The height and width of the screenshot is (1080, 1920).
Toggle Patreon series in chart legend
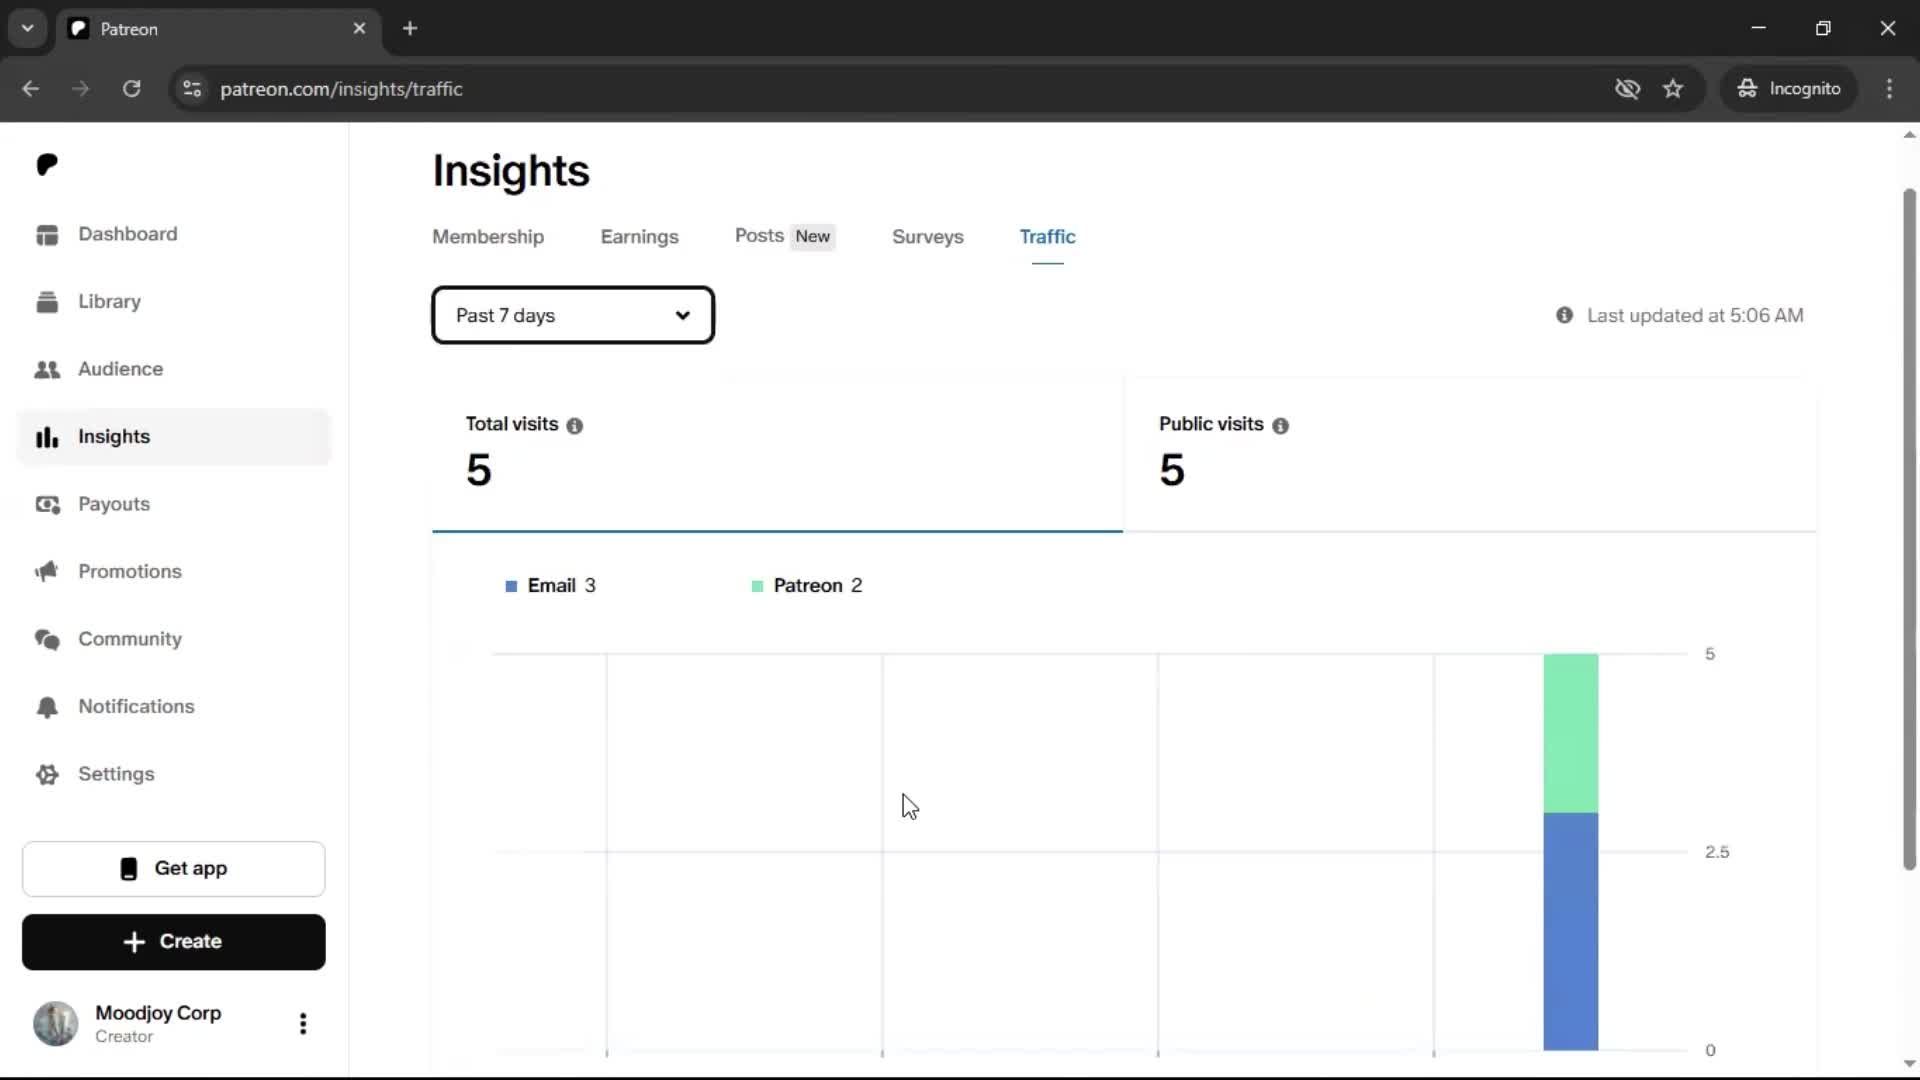click(806, 586)
